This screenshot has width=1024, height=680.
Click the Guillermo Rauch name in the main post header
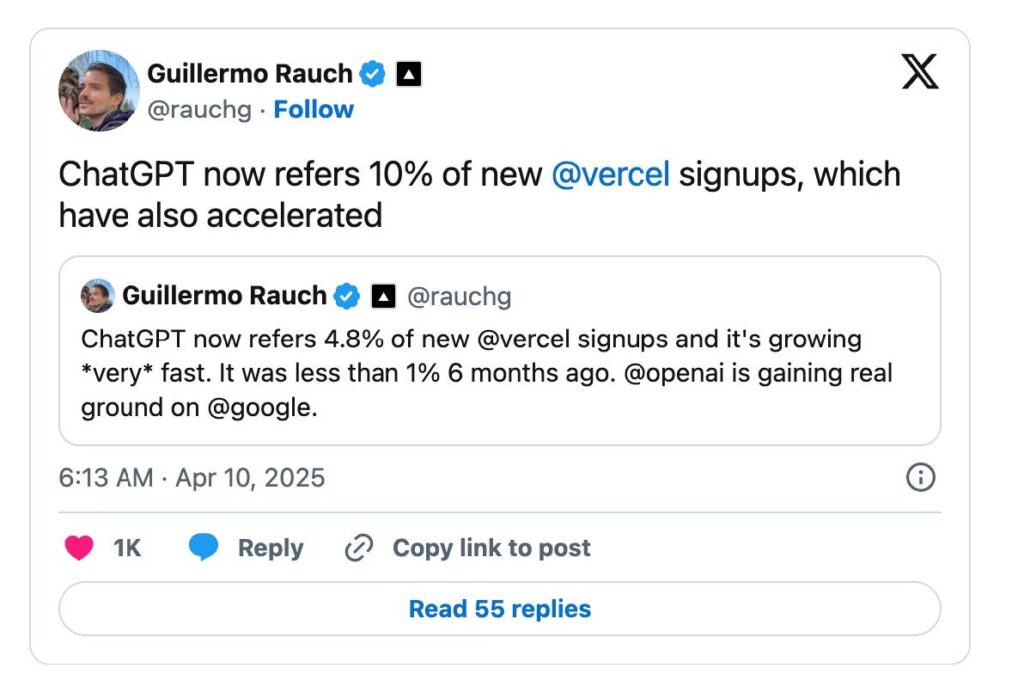point(249,74)
